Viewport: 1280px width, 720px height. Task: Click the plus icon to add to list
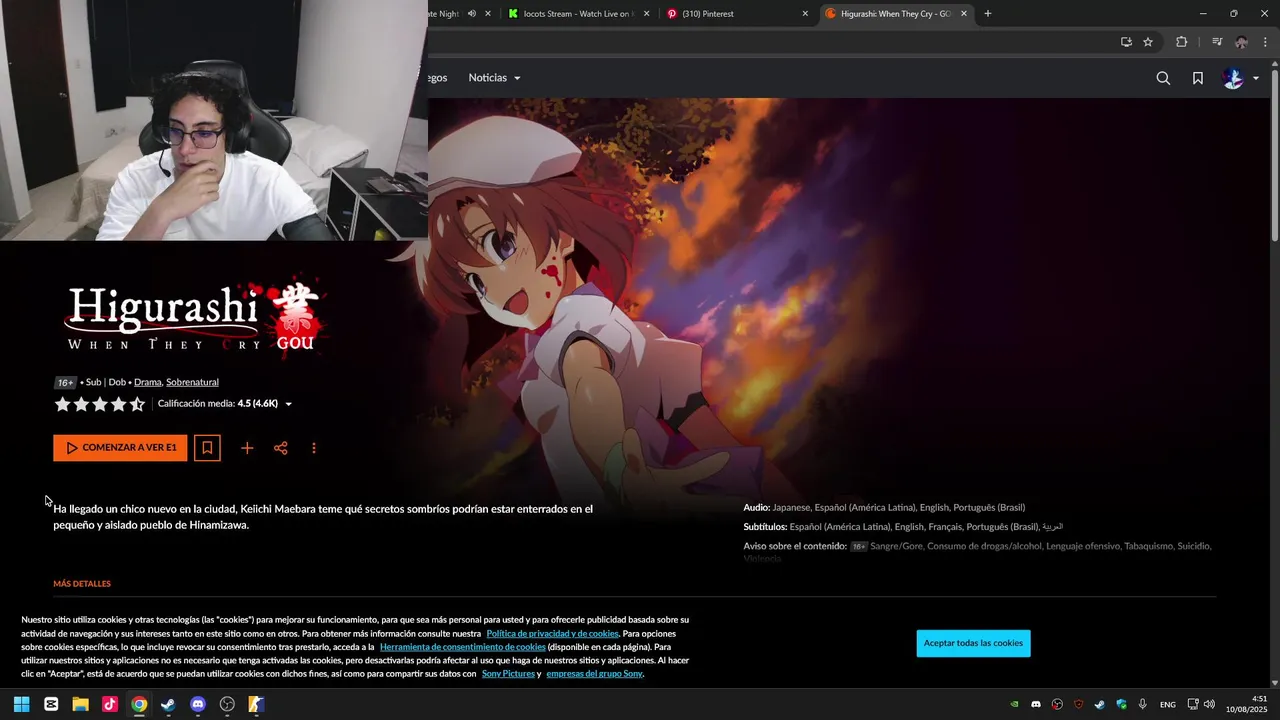point(247,448)
